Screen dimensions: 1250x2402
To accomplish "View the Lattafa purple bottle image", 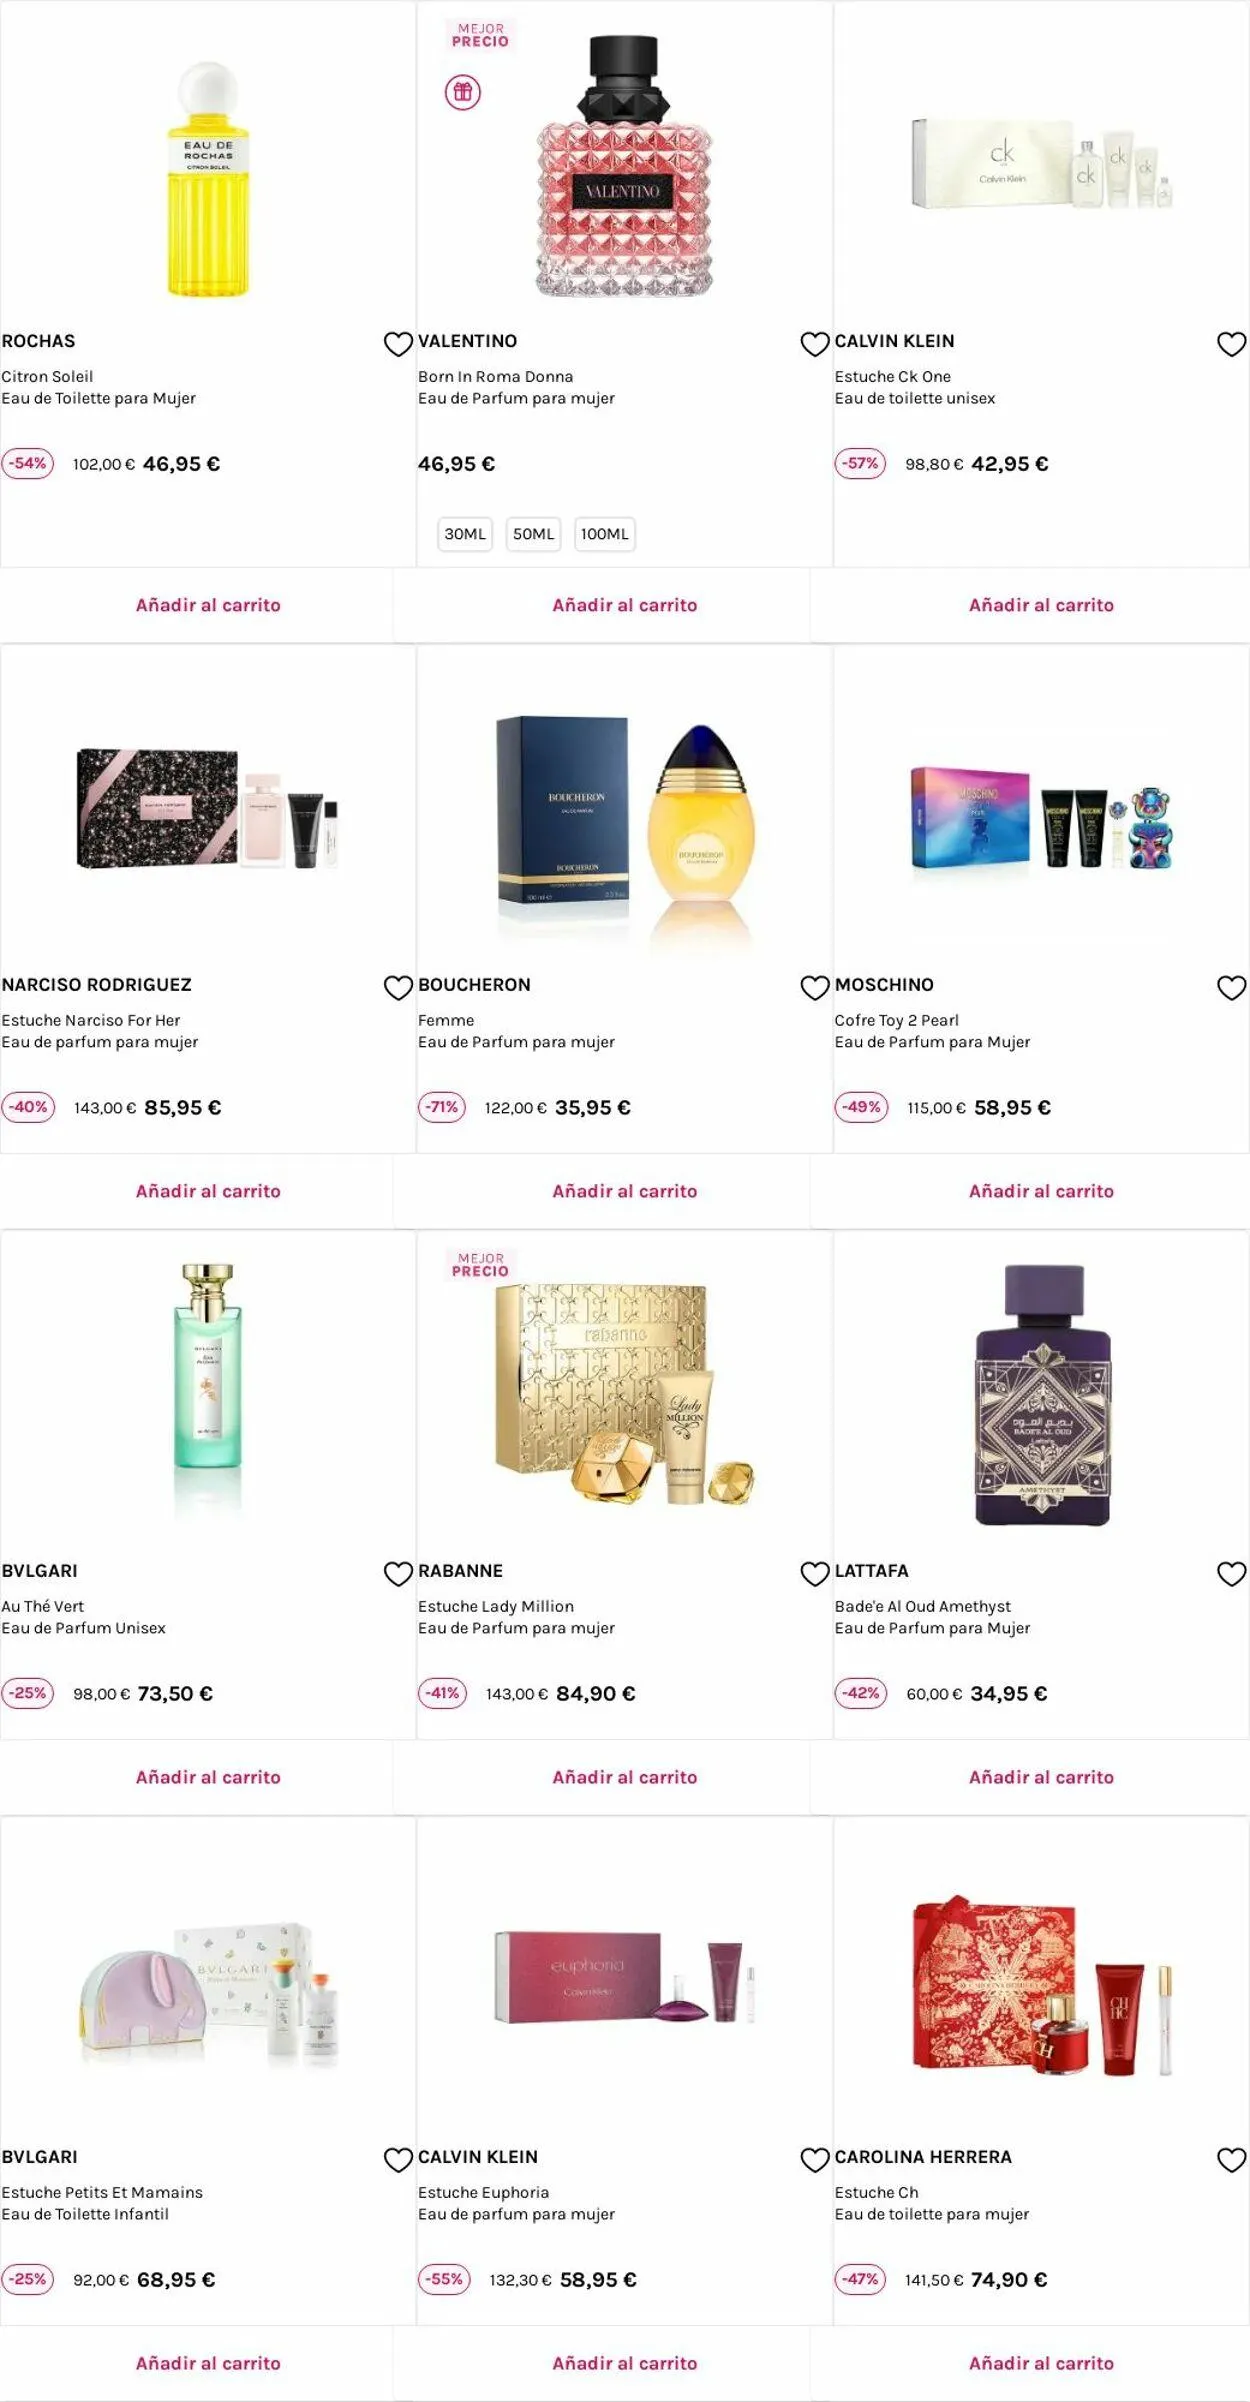I will [1041, 1395].
